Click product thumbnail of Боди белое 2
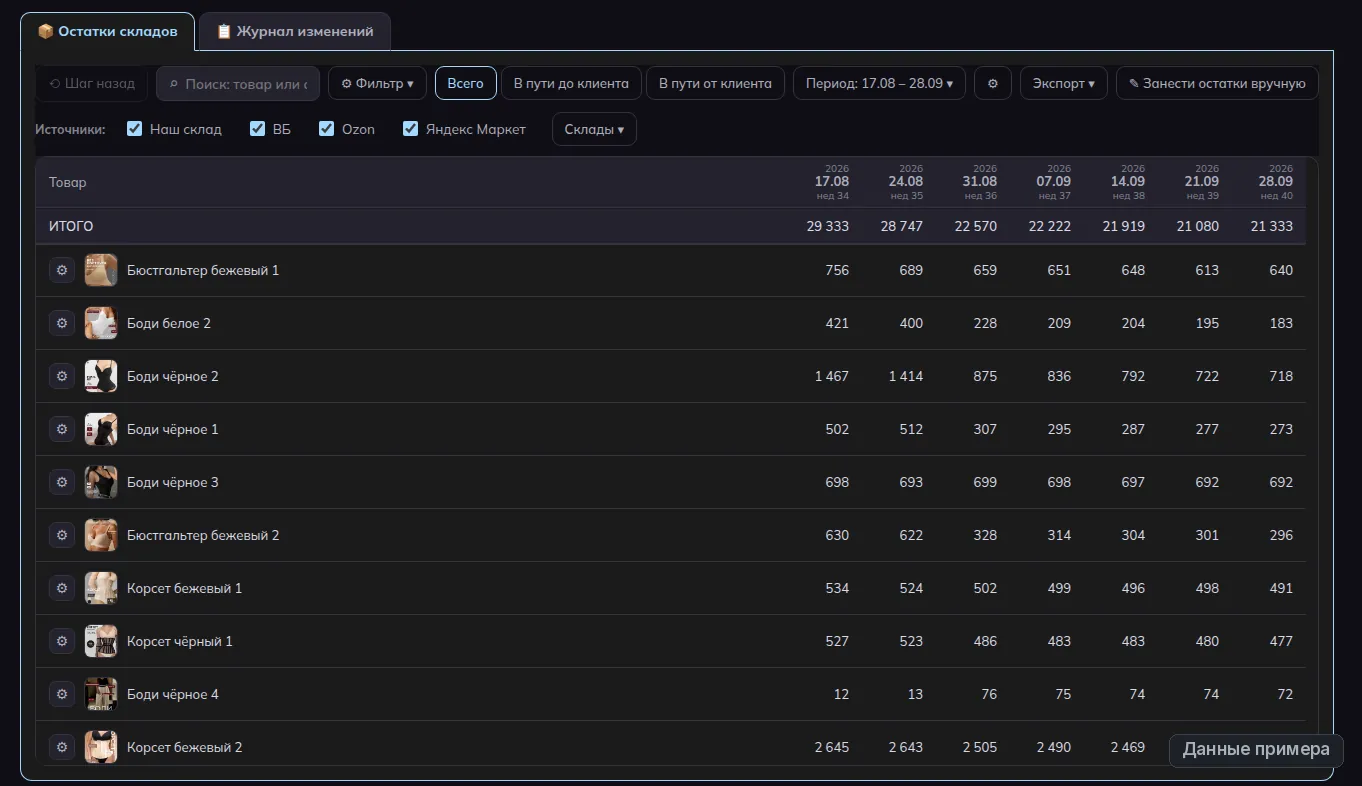 [x=101, y=323]
